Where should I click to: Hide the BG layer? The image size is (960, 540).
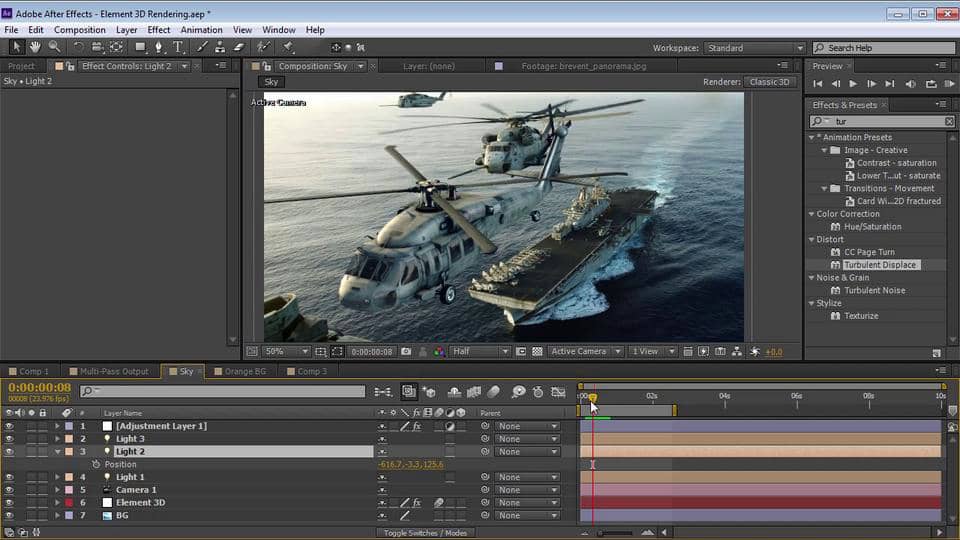point(9,516)
